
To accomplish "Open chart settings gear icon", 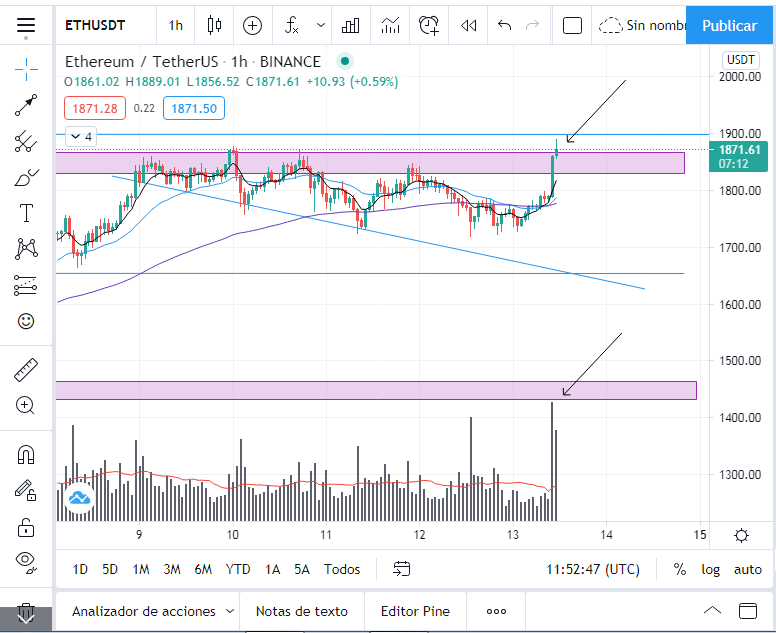I will [x=741, y=536].
